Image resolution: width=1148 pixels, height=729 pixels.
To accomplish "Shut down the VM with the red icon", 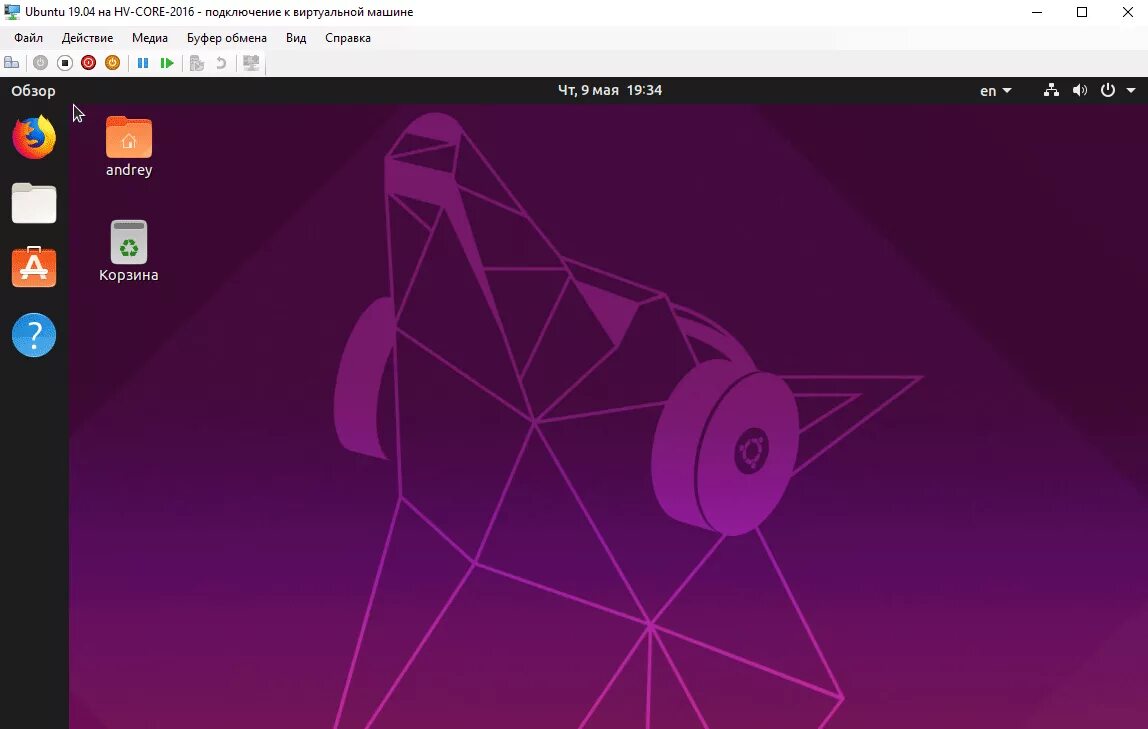I will pos(89,63).
